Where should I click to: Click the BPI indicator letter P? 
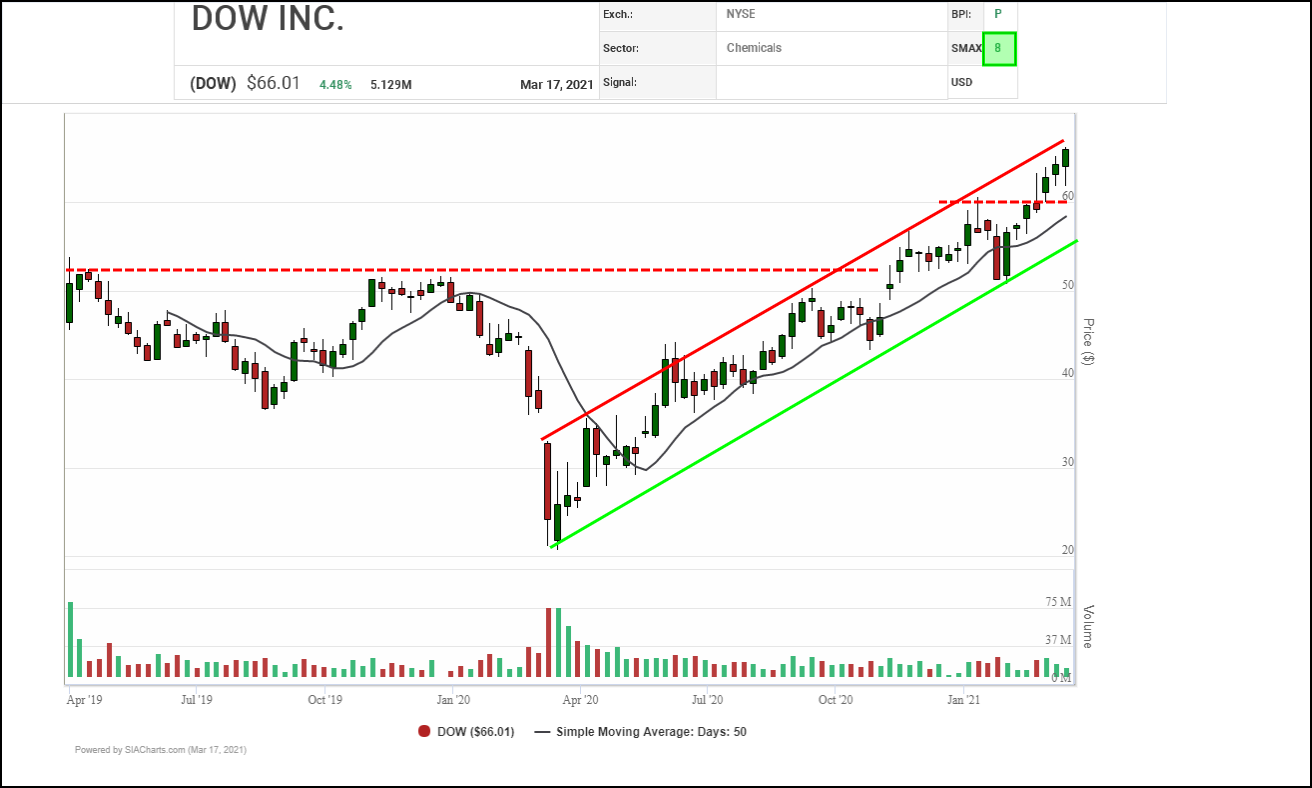tap(996, 14)
